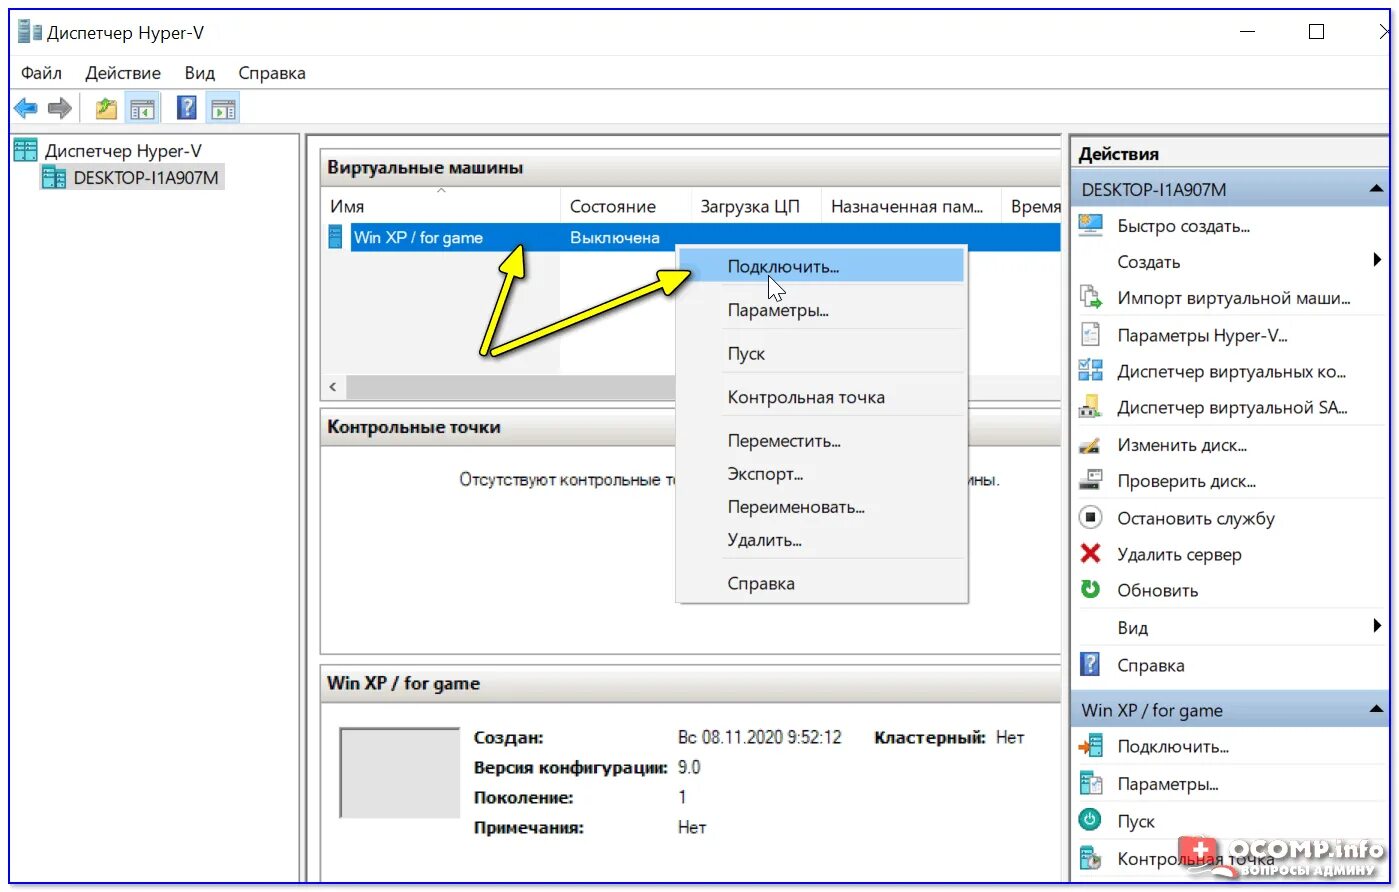Click 'Изменить диск...' action link

pyautogui.click(x=1181, y=445)
